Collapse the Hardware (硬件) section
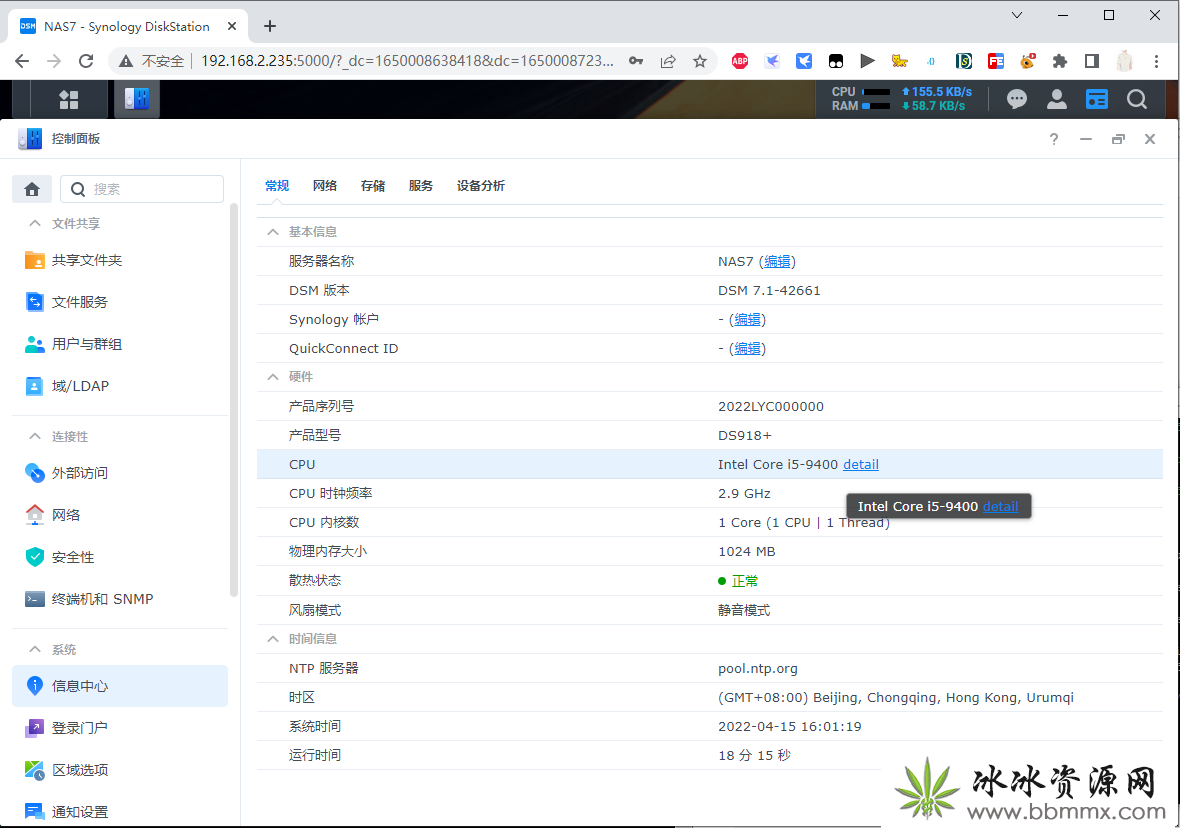The image size is (1180, 828). point(272,377)
